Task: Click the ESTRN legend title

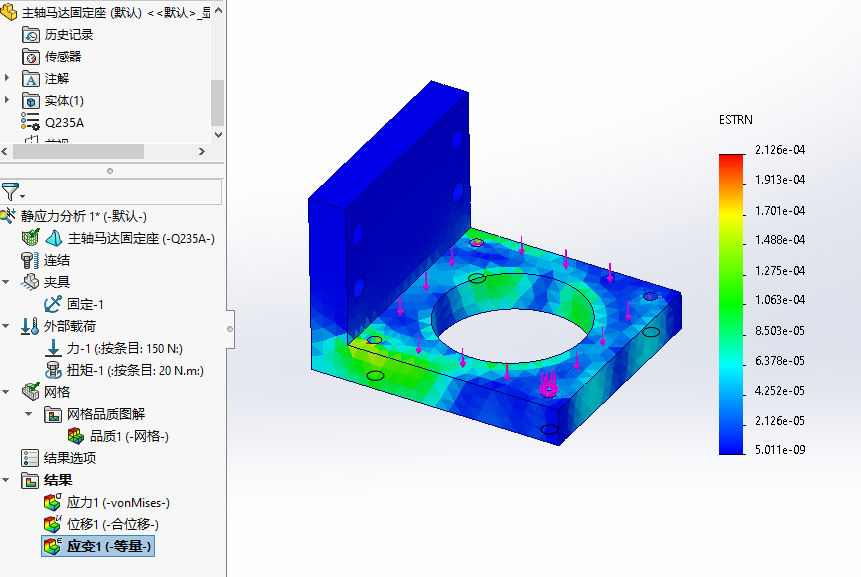Action: tap(735, 120)
